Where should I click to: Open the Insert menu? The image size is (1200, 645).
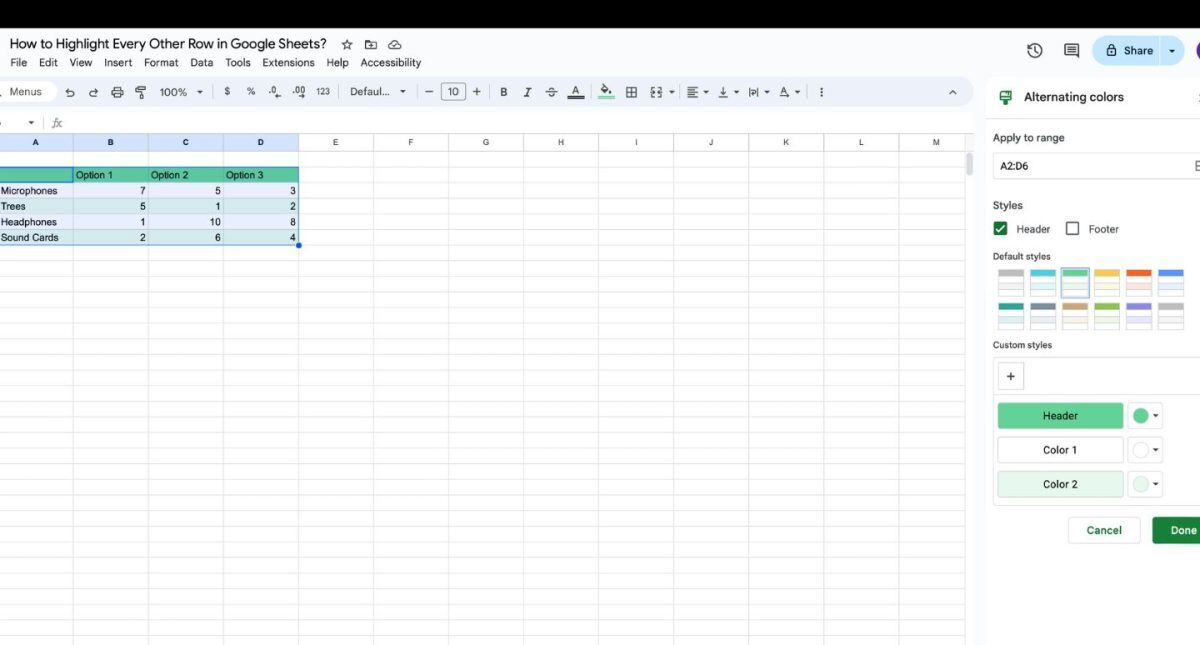click(118, 62)
